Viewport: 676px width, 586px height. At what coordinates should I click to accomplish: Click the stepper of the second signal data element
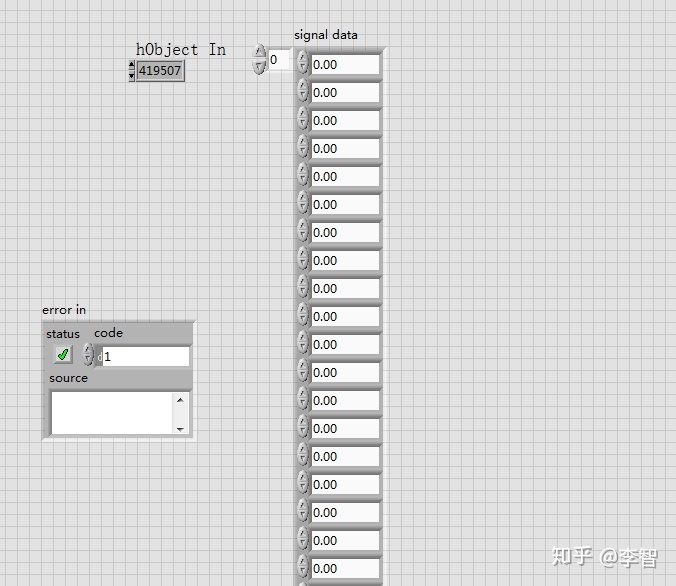(303, 91)
